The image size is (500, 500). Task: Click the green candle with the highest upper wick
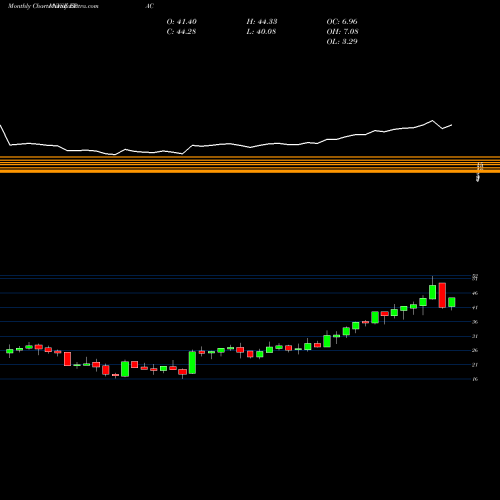pyautogui.click(x=433, y=292)
